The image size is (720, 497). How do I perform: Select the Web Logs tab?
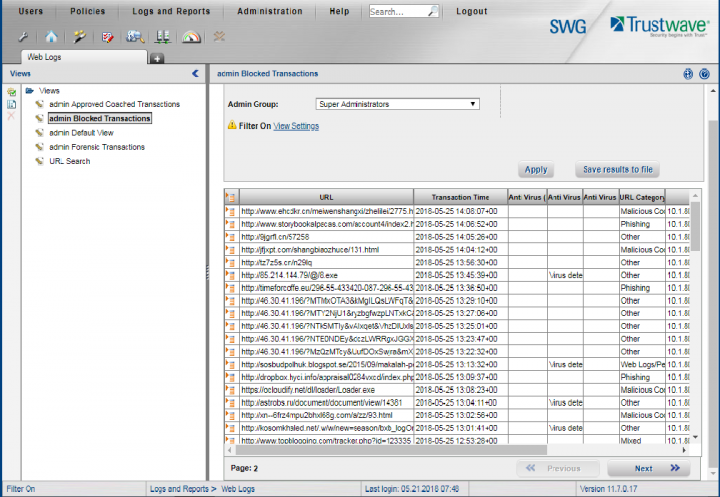point(84,57)
